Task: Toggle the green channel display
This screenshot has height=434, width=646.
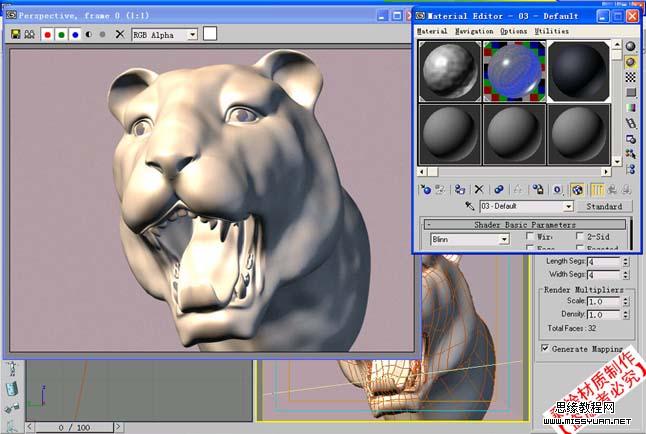Action: coord(61,35)
